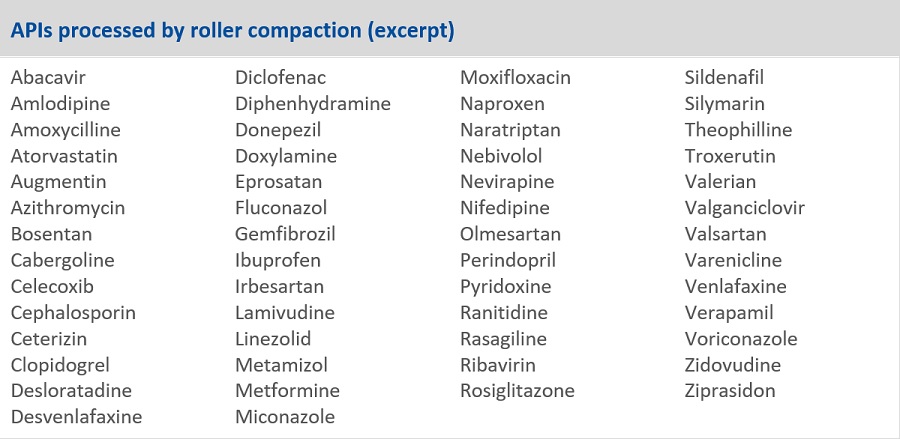
Task: Click on Voriconazole entry
Action: (x=740, y=338)
